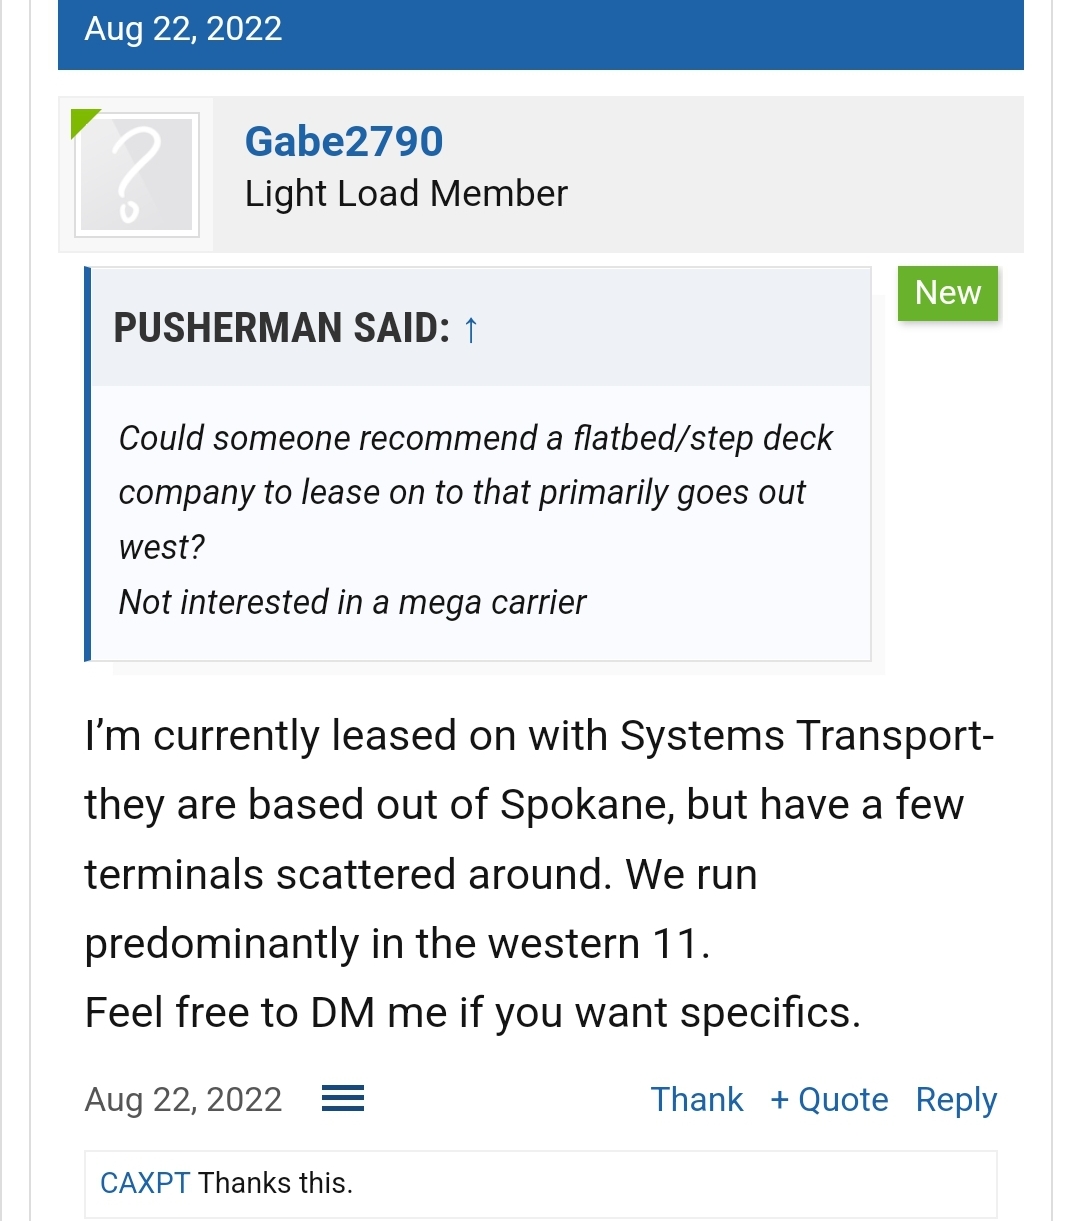Click the question-mark avatar placeholder
This screenshot has width=1080, height=1221.
(x=137, y=175)
